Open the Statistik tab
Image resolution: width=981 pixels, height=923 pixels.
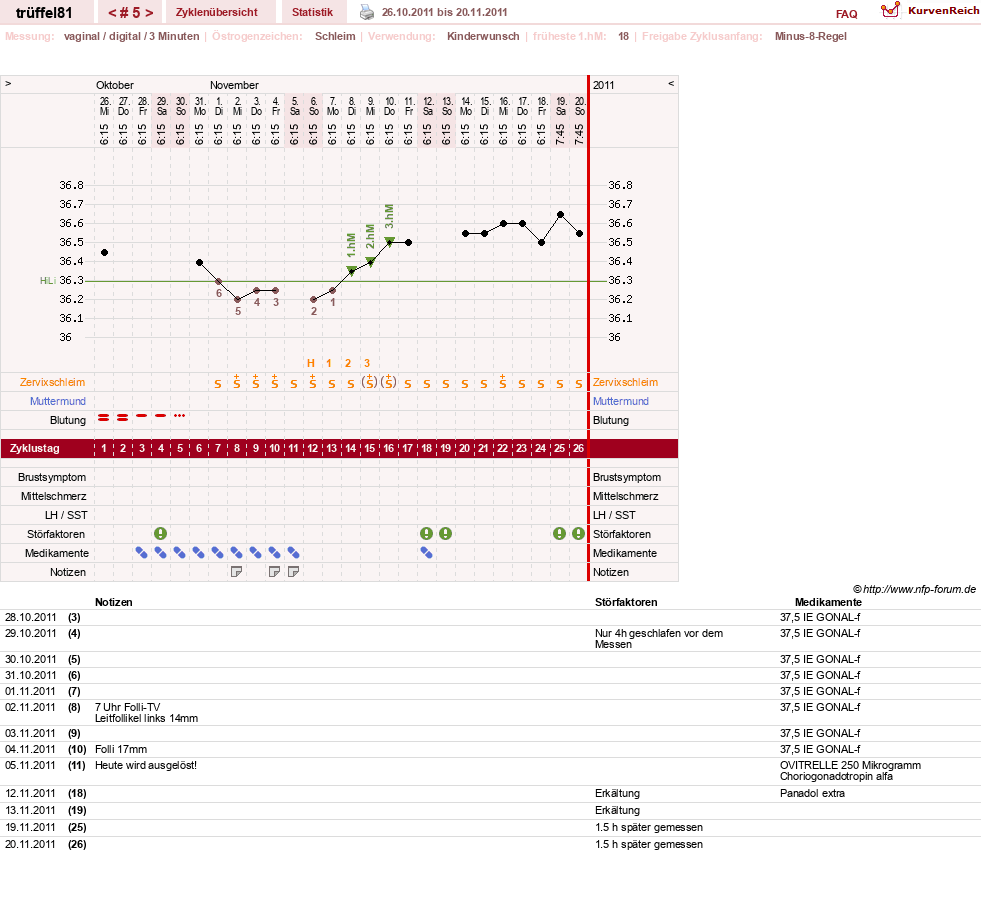point(312,13)
